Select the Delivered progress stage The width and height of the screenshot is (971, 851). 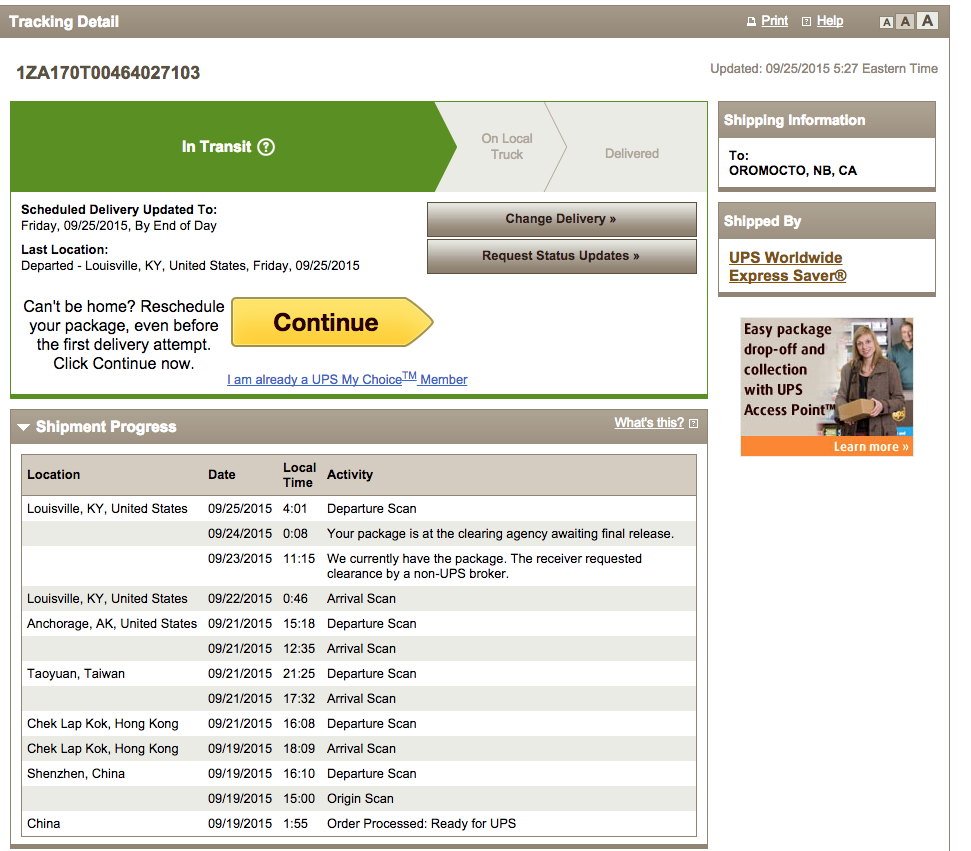coord(632,154)
